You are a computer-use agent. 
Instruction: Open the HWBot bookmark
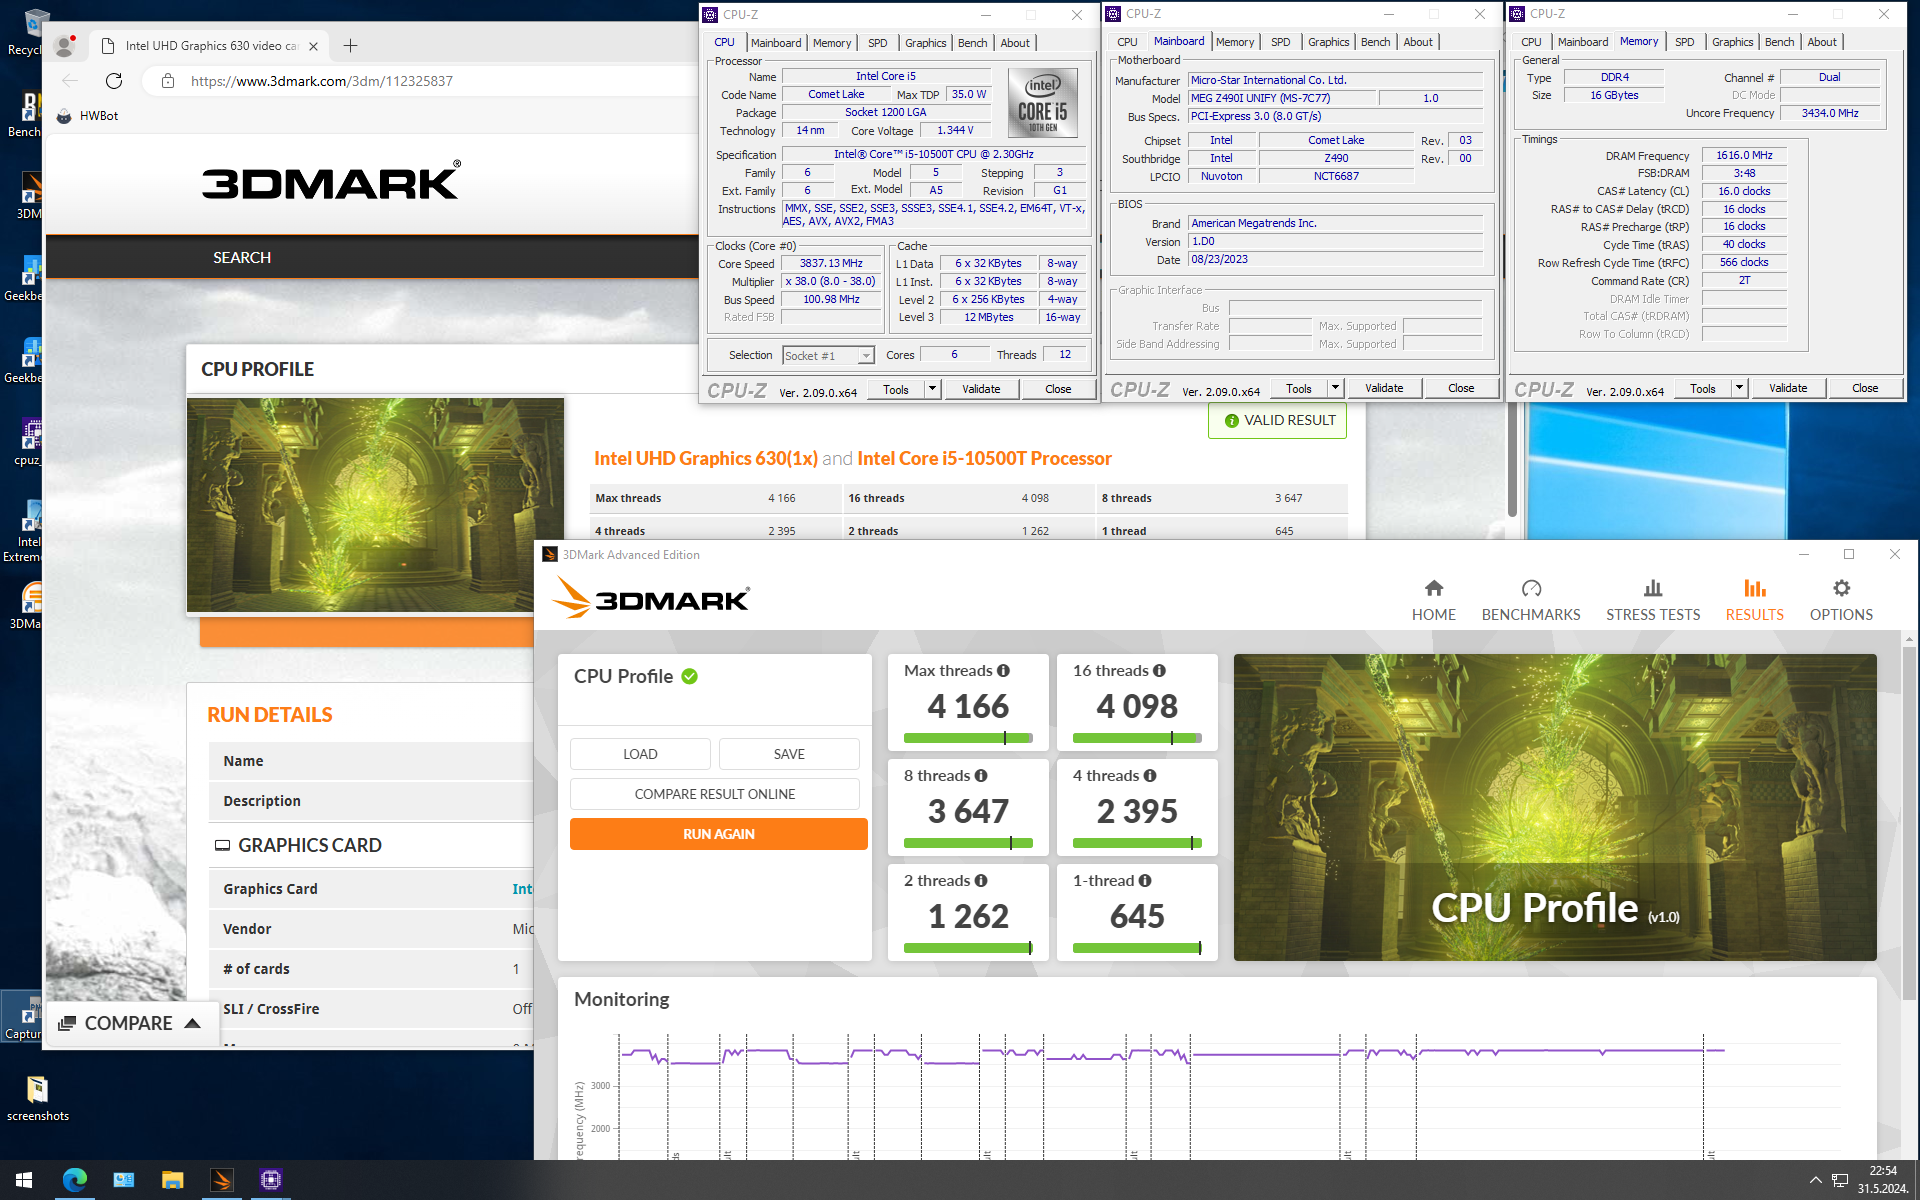(x=87, y=116)
